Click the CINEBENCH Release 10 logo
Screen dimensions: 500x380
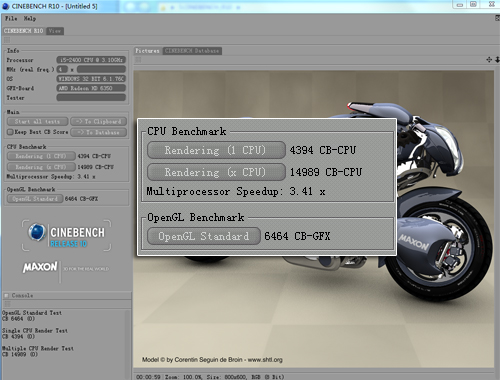66,236
